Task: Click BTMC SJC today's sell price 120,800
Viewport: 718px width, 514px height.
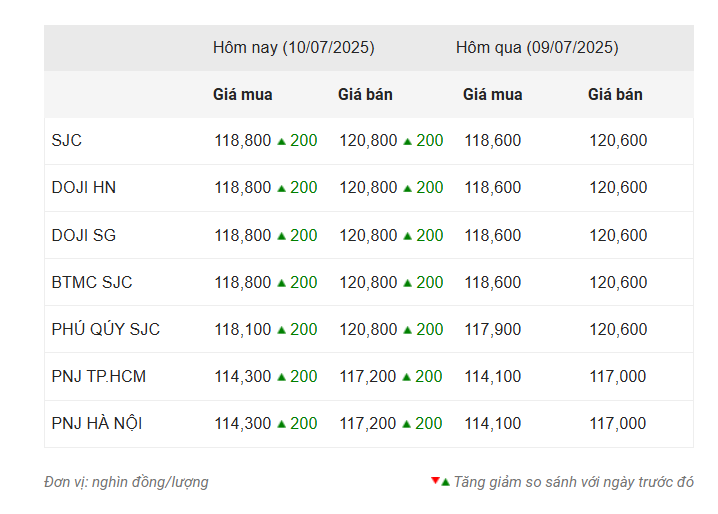Action: click(x=368, y=282)
